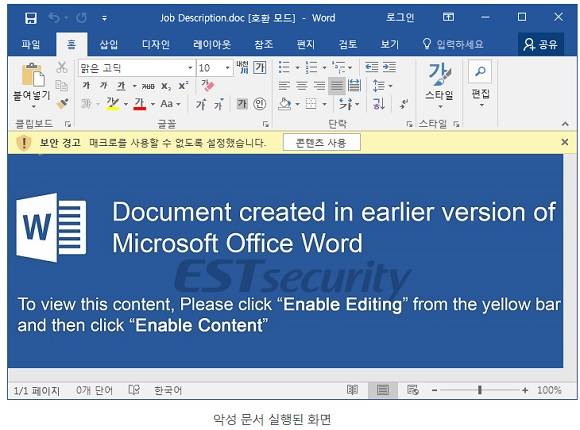This screenshot has height=430, width=580.
Task: Open font color dropdown arrow
Action: (x=153, y=104)
